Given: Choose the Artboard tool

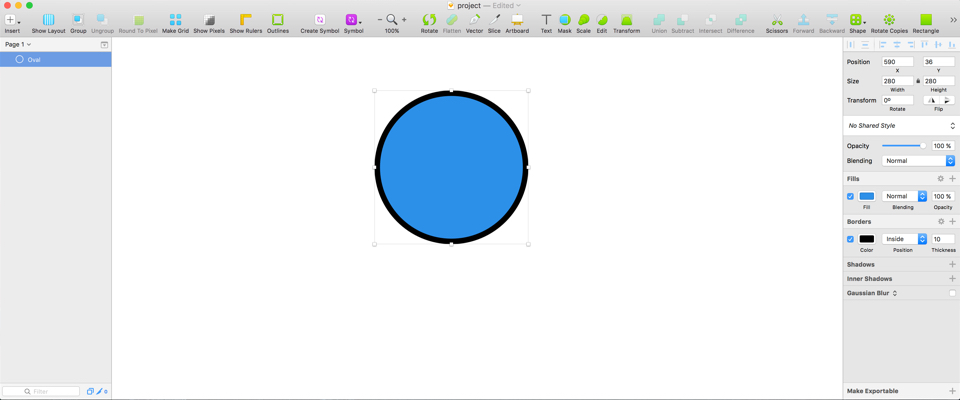Looking at the screenshot, I should (x=517, y=20).
